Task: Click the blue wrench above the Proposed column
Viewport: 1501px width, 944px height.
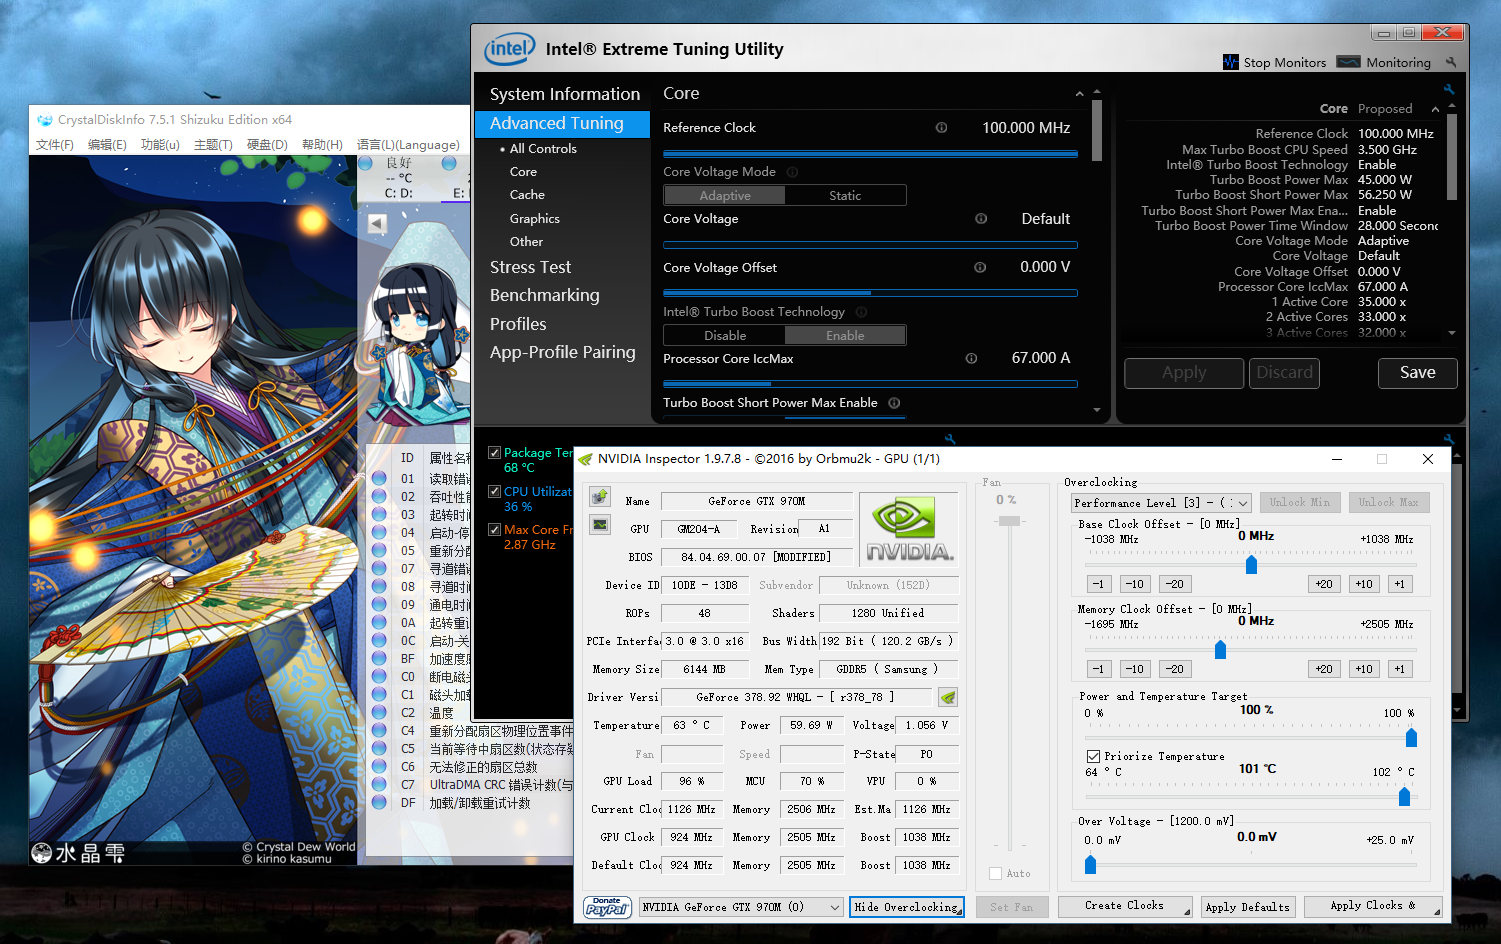Action: coord(1449,90)
